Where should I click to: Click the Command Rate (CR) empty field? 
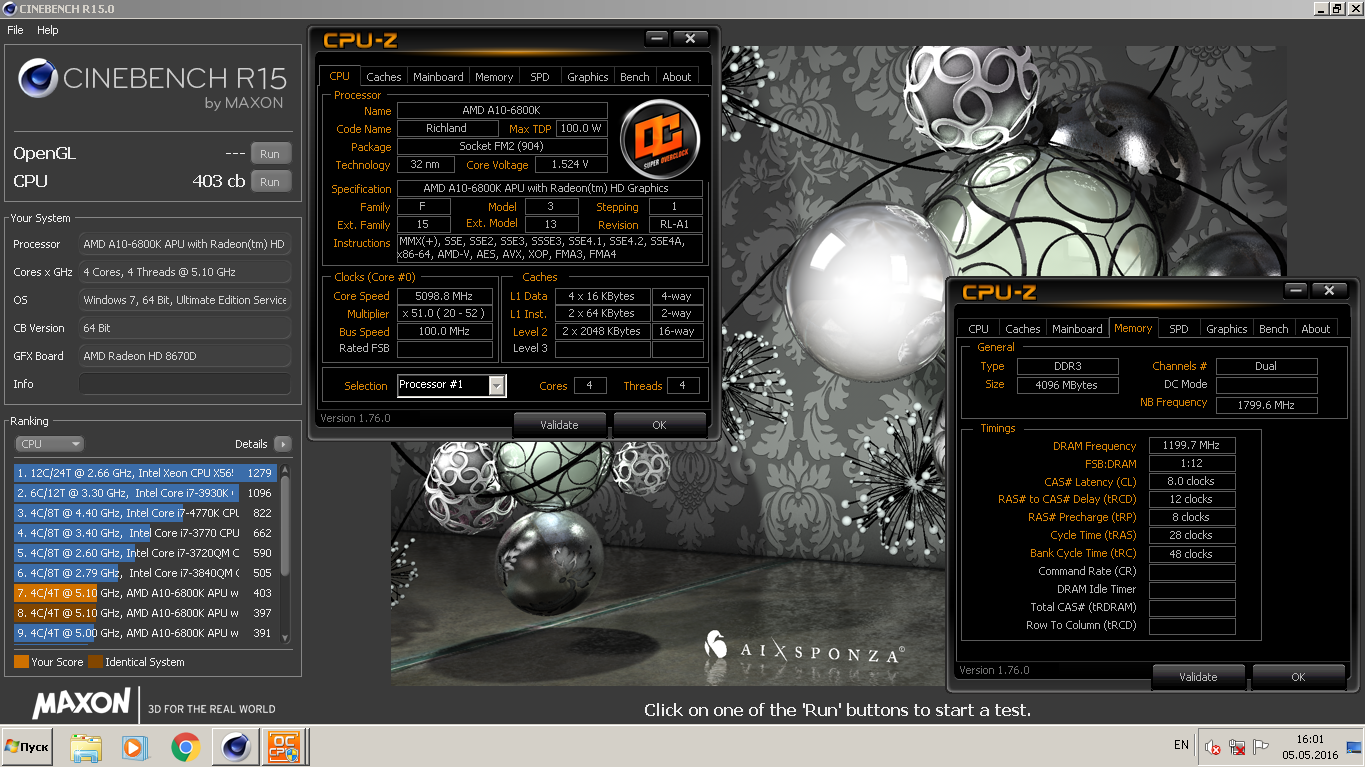(x=1192, y=572)
